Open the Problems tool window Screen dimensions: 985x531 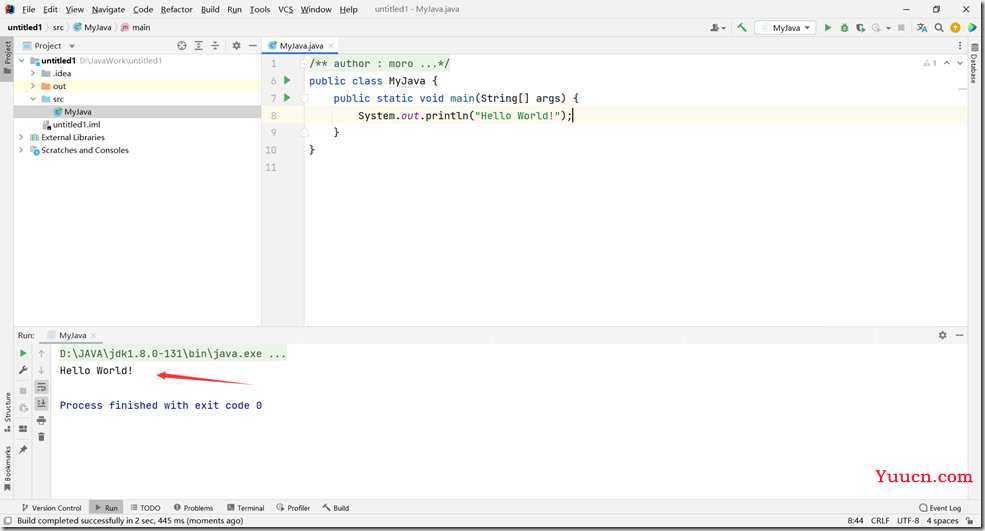point(193,508)
